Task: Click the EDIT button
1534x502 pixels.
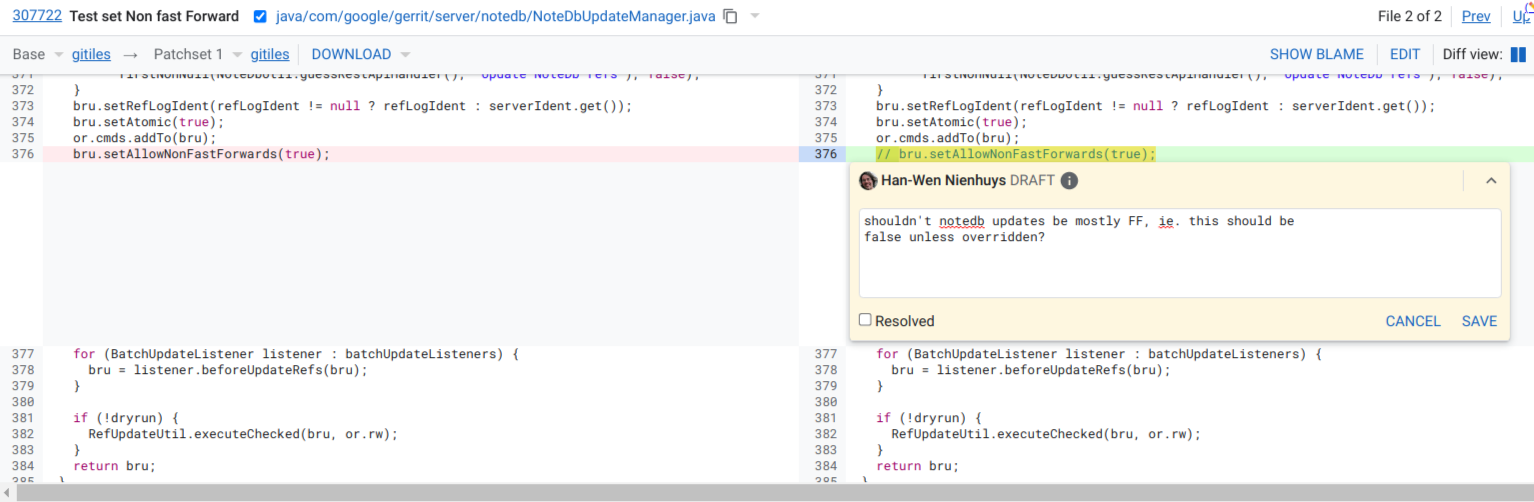Action: pos(1404,54)
